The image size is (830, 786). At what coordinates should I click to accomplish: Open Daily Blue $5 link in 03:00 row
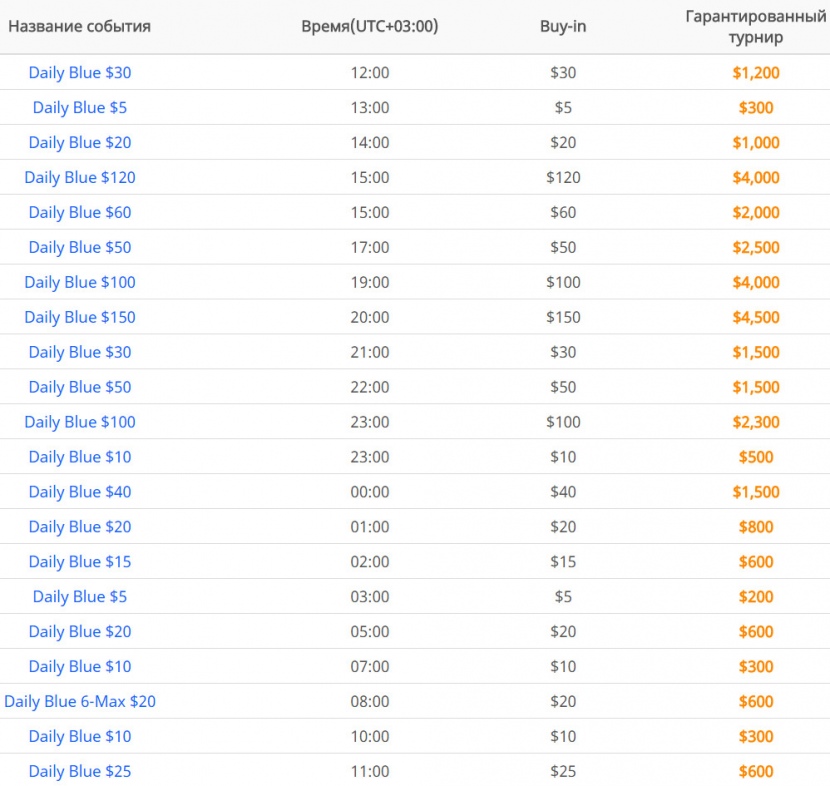tap(80, 597)
